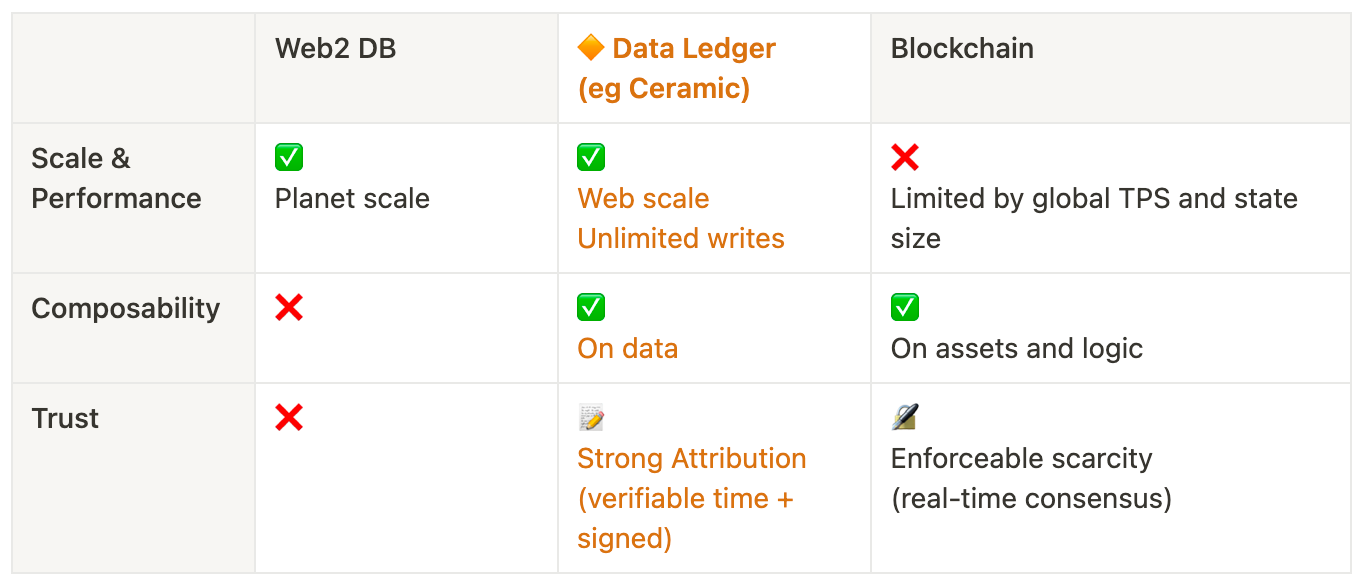
Task: Click the red X in Web2 DB Composability cell
Action: pos(289,308)
